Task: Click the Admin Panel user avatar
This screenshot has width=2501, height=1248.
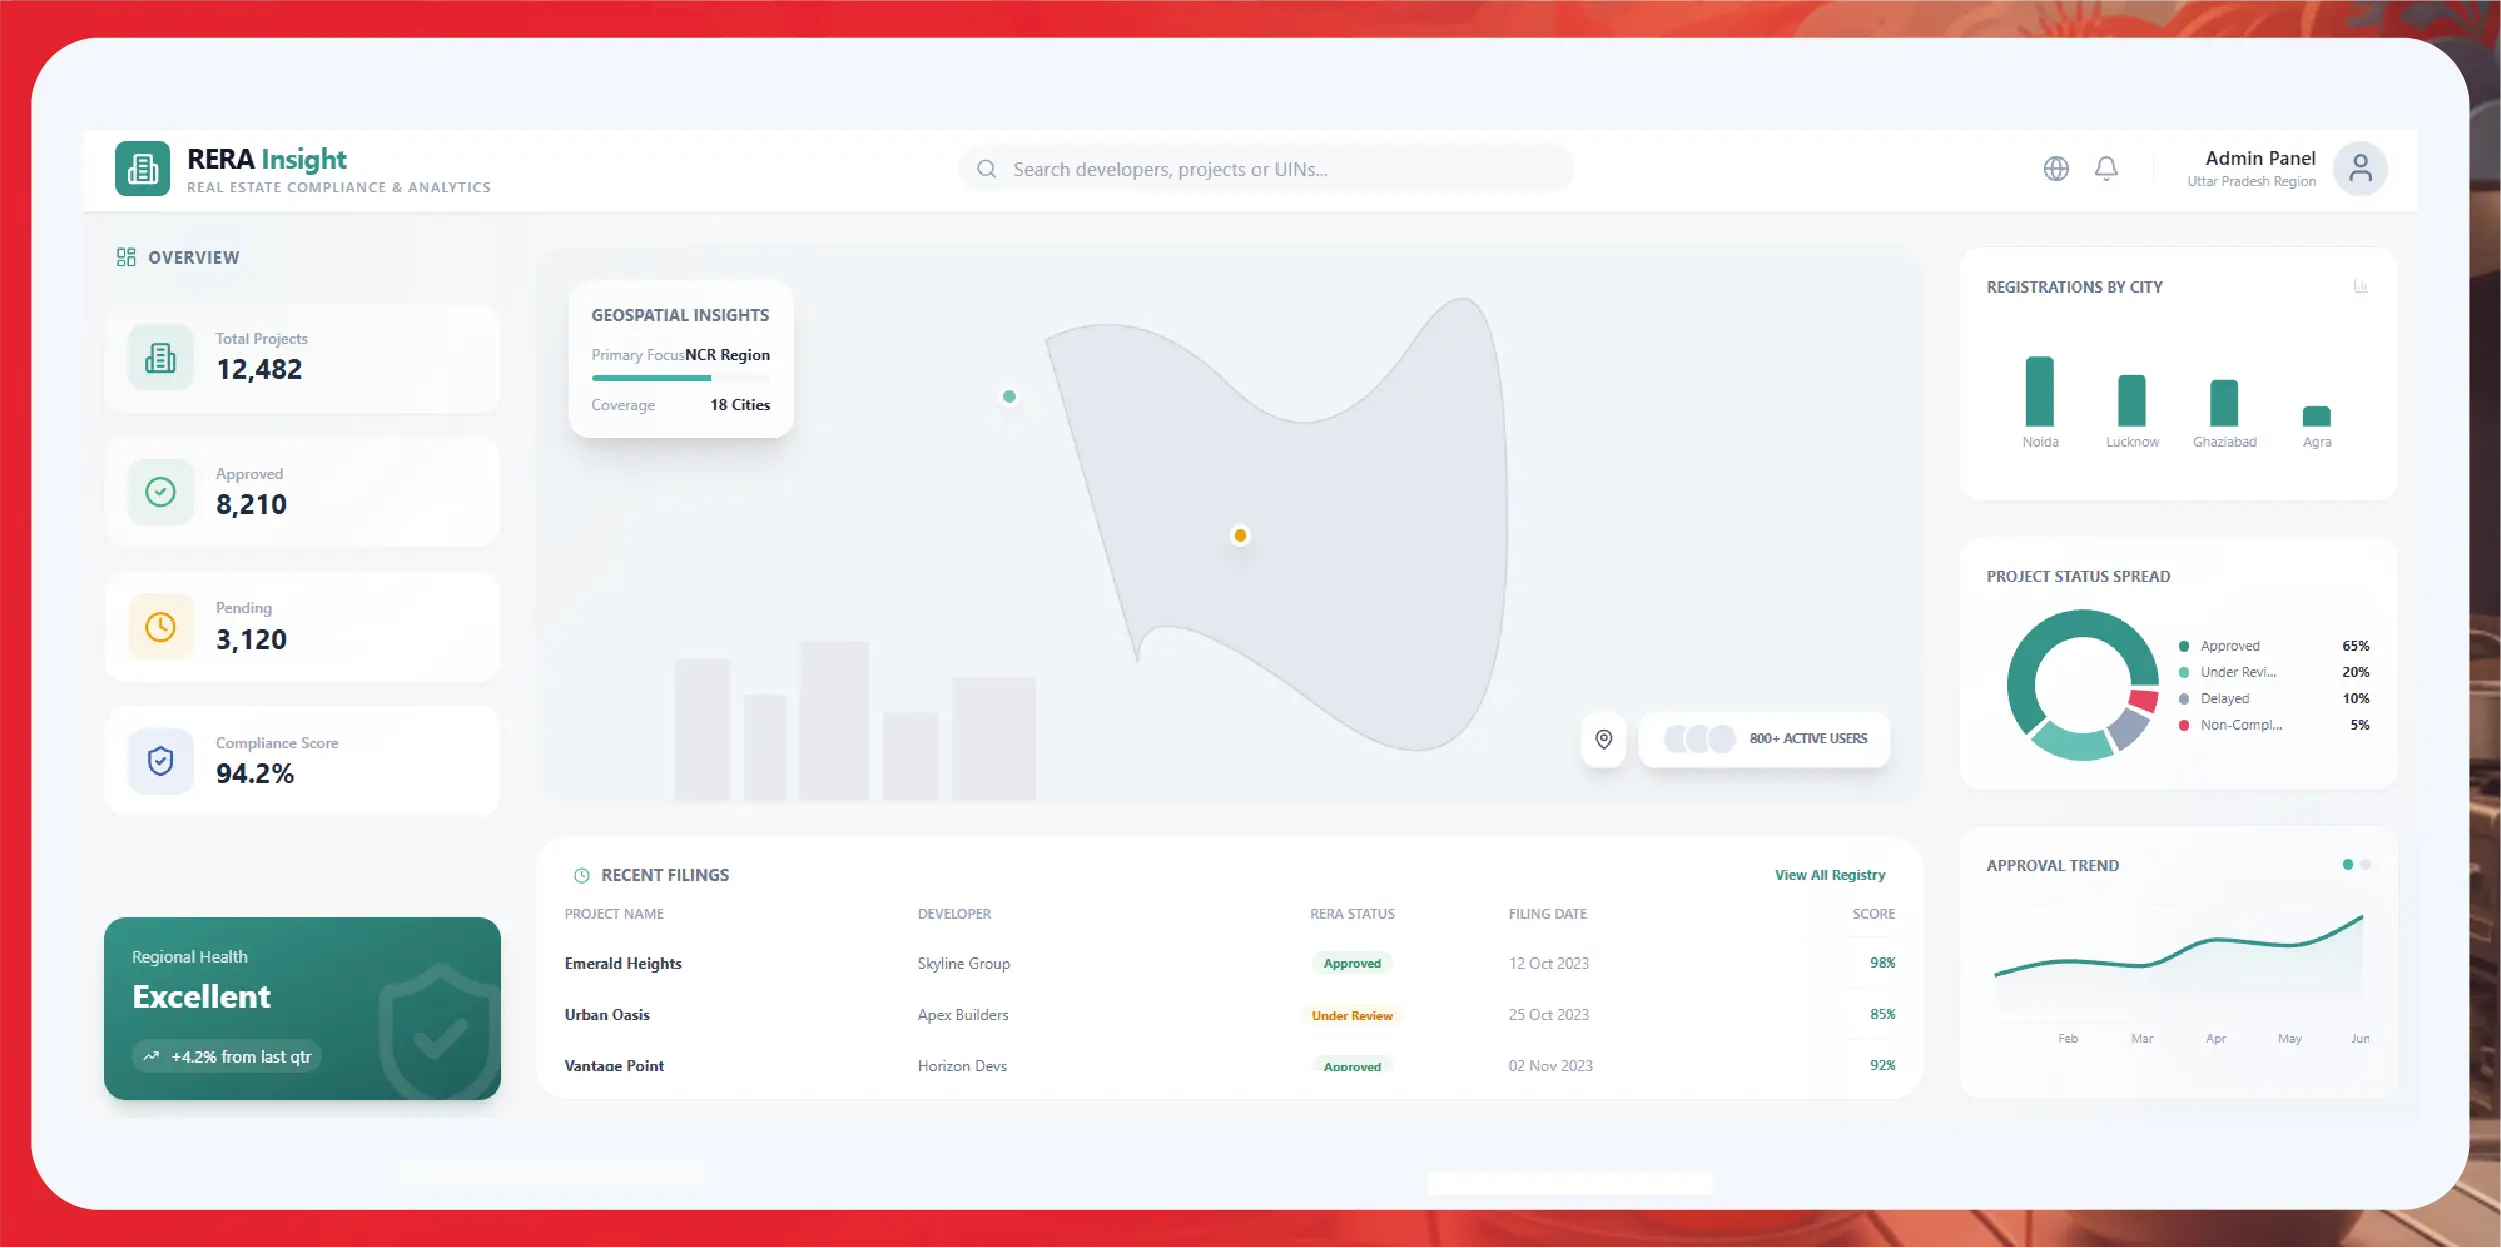Action: (2360, 168)
